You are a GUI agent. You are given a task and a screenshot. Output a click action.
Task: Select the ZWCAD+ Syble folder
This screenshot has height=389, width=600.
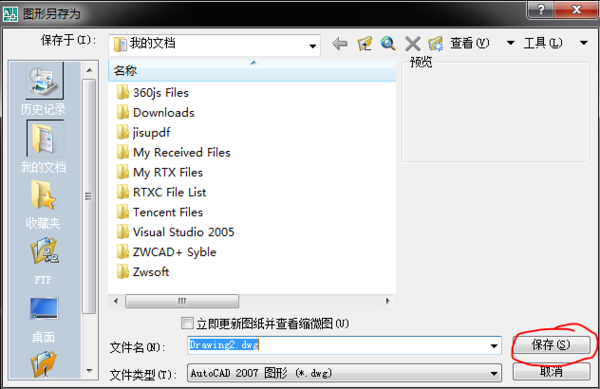tap(166, 252)
